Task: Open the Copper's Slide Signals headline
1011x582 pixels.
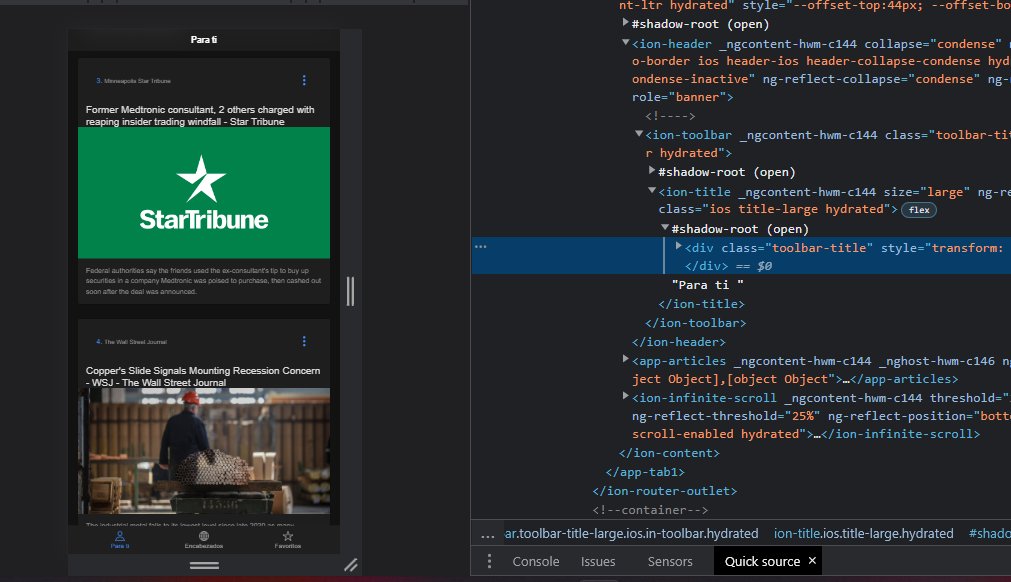Action: point(202,376)
